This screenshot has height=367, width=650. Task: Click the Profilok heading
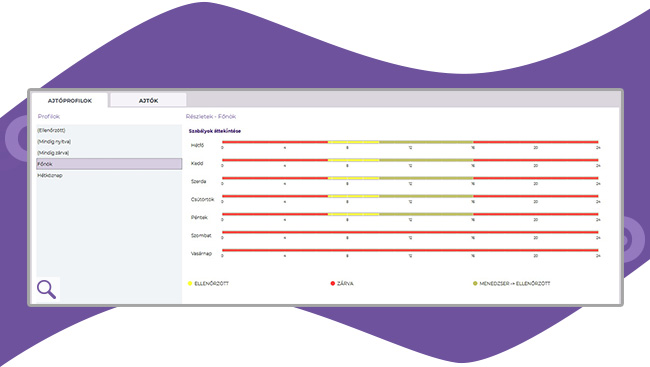click(49, 117)
